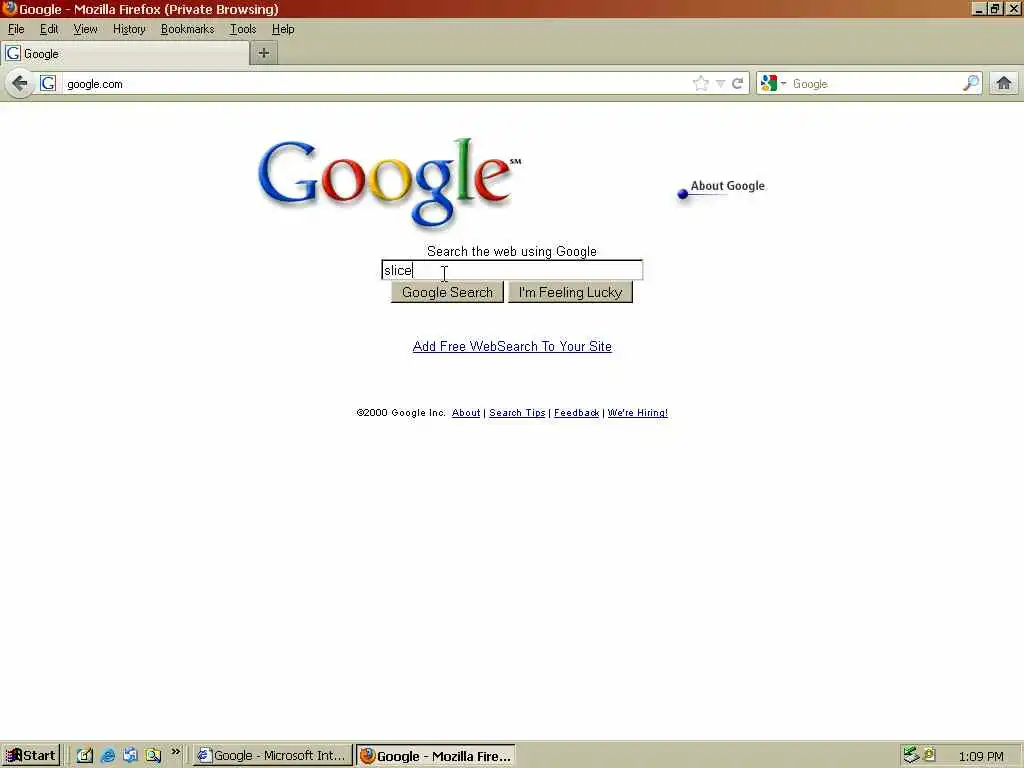Image resolution: width=1024 pixels, height=768 pixels.
Task: Bookmark this page with the star icon
Action: [x=701, y=84]
